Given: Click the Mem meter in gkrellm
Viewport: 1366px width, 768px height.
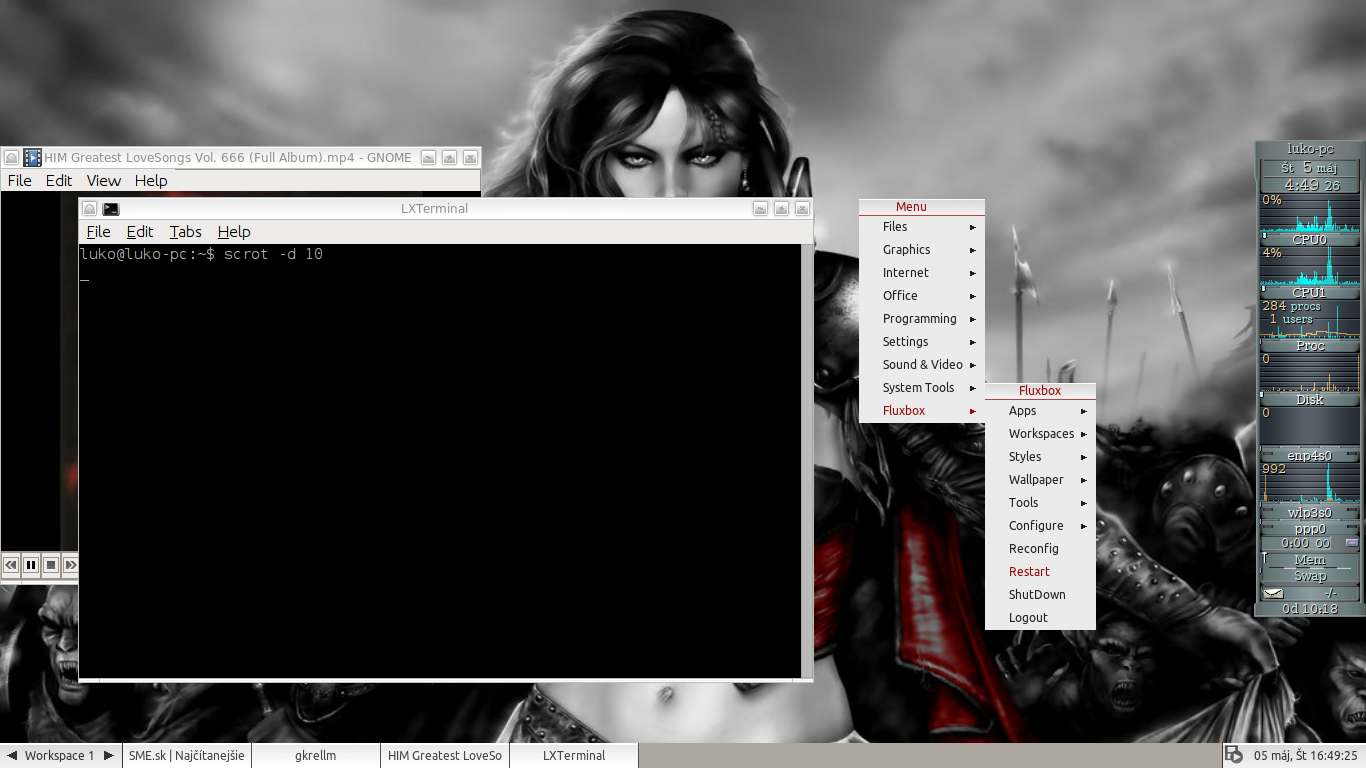Looking at the screenshot, I should pyautogui.click(x=1309, y=560).
